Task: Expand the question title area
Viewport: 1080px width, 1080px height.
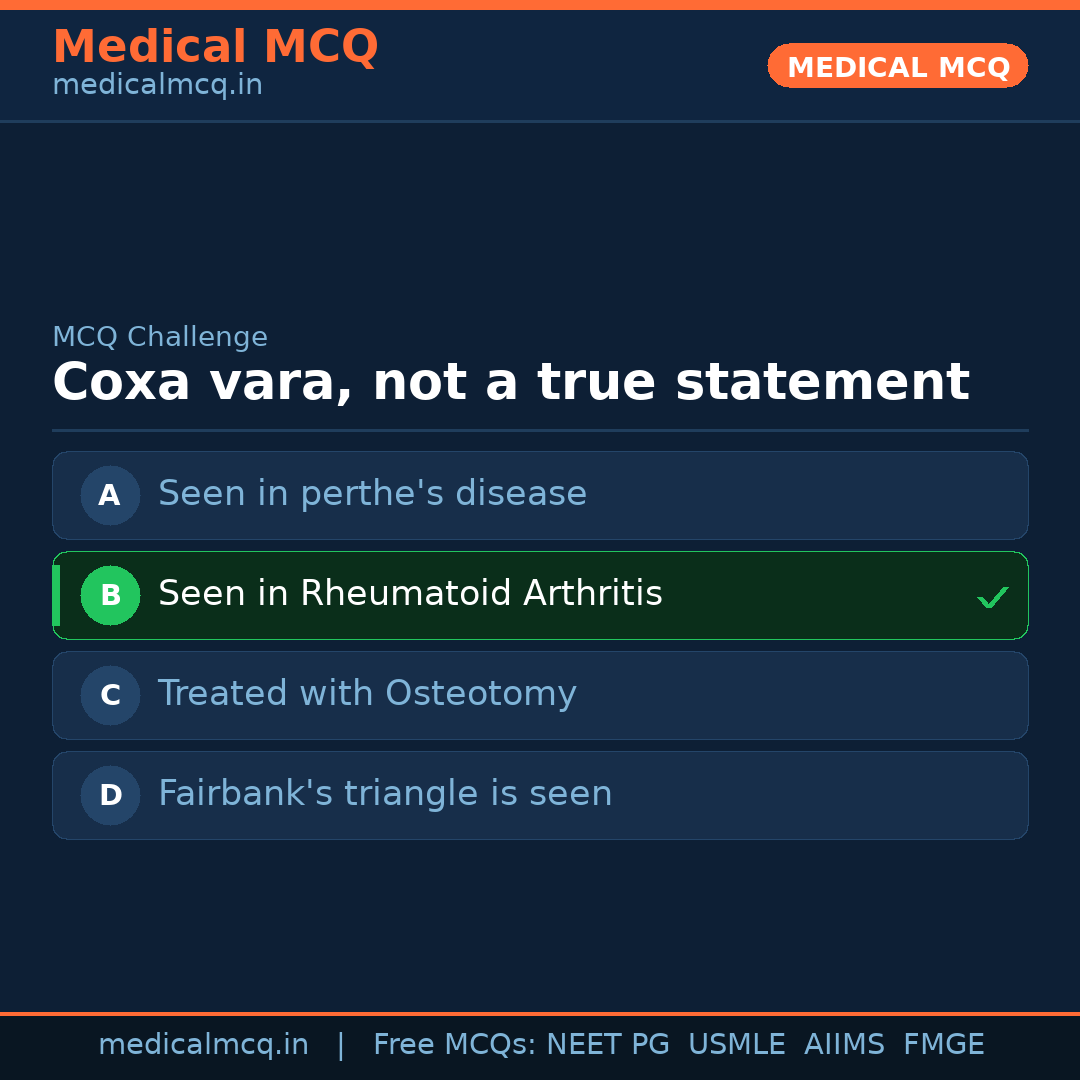Action: (510, 382)
